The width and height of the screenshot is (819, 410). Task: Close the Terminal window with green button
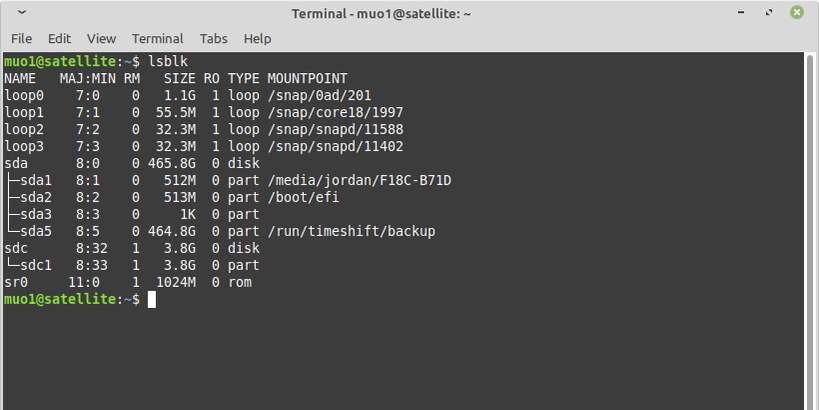797,13
